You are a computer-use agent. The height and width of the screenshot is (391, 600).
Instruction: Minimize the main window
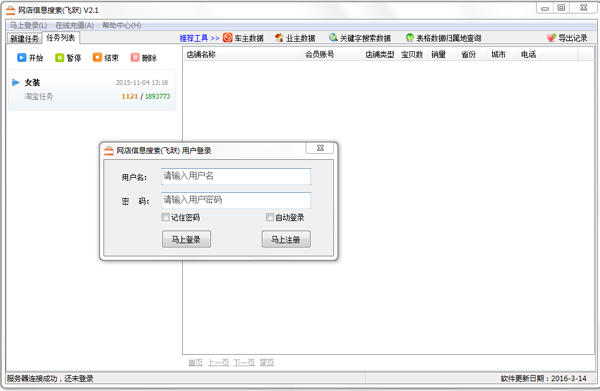point(545,8)
